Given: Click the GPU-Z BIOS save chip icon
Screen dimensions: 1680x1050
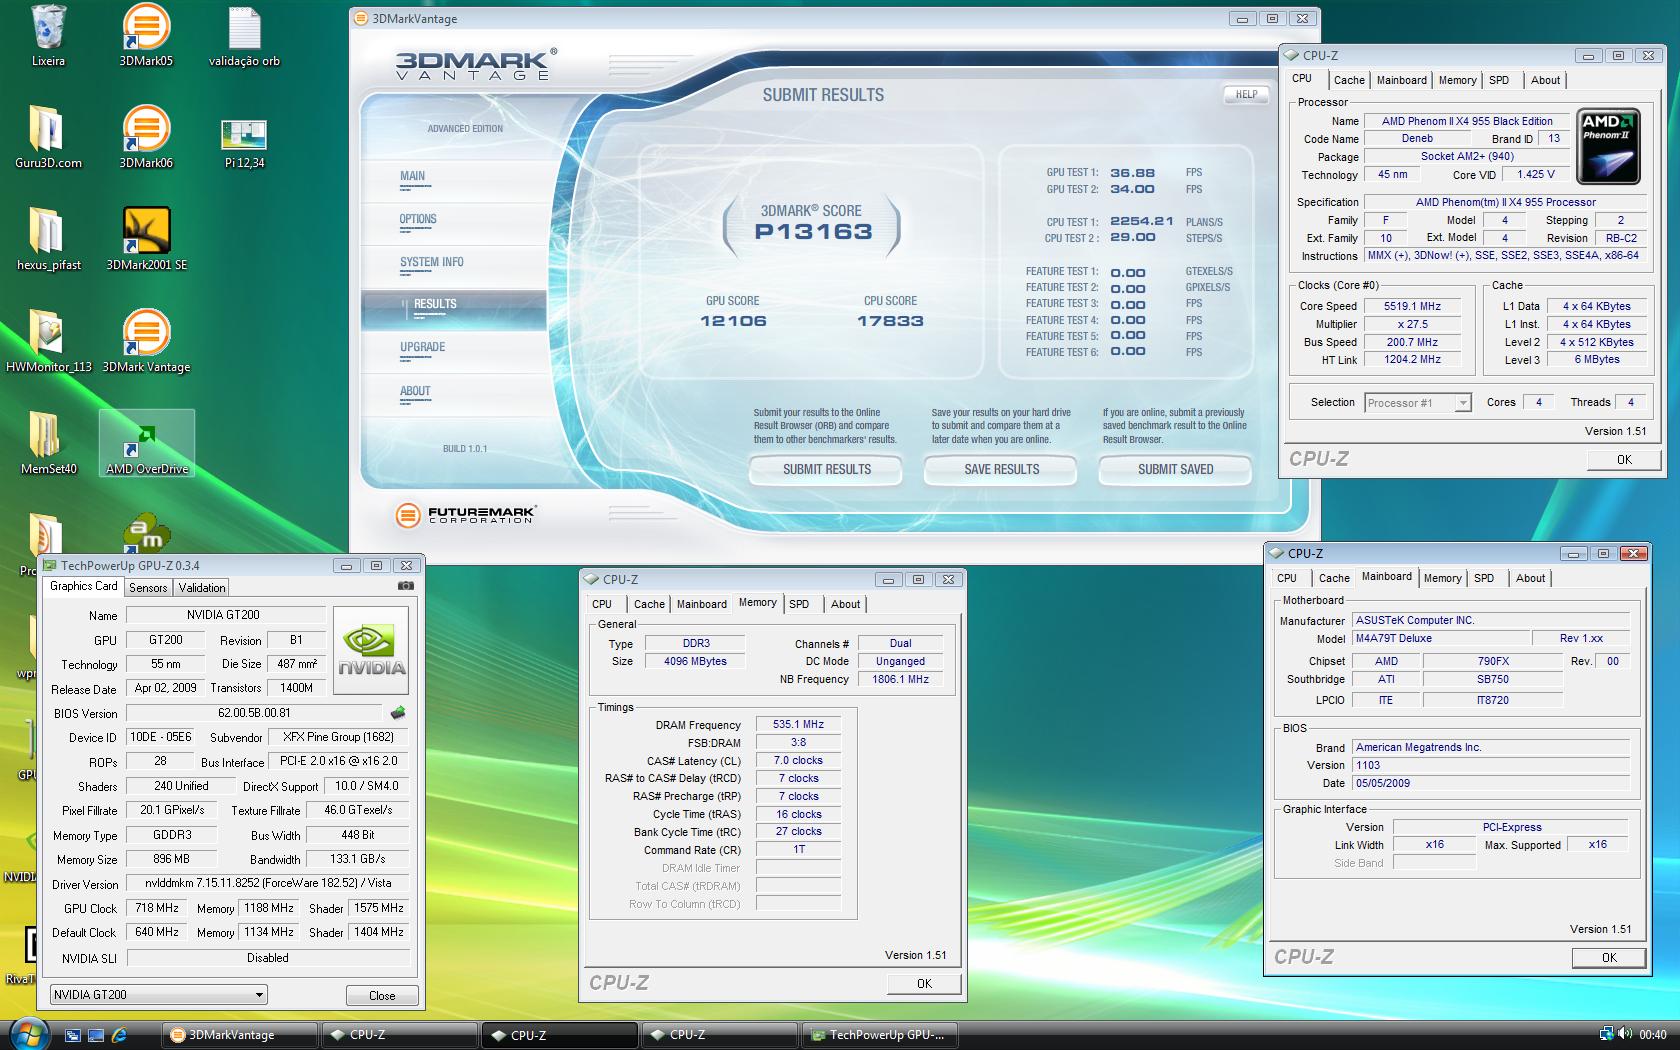Looking at the screenshot, I should pos(398,713).
